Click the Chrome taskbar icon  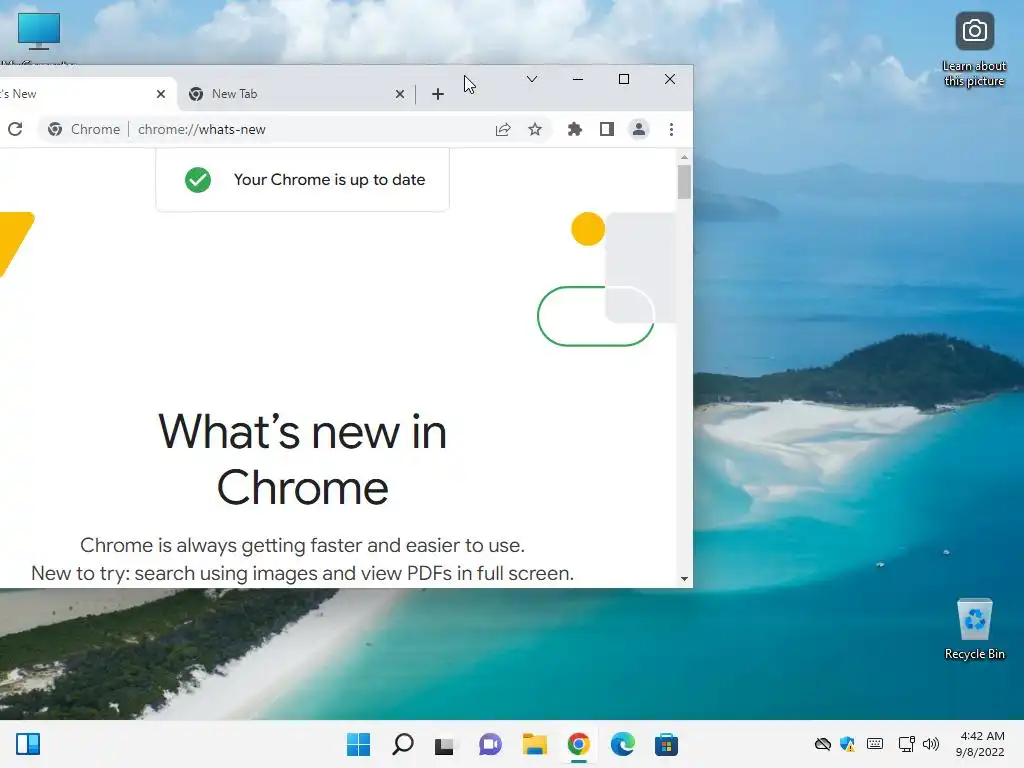click(579, 744)
